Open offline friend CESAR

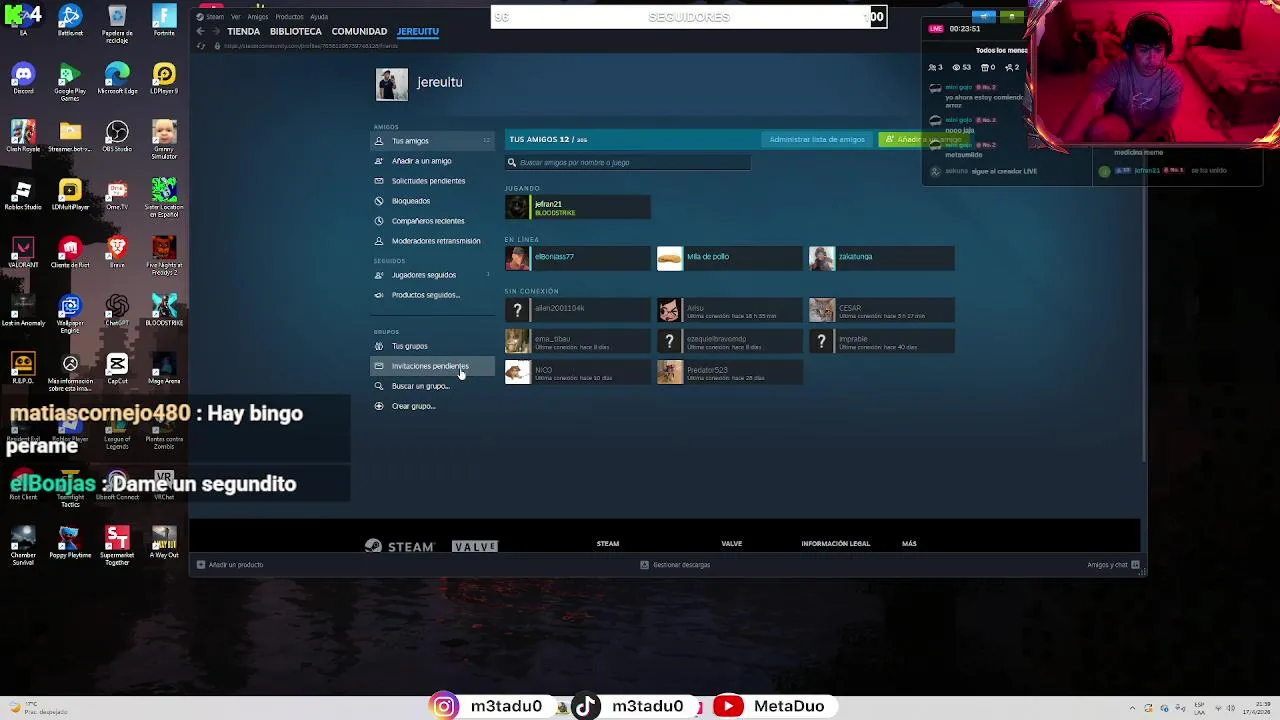(882, 311)
